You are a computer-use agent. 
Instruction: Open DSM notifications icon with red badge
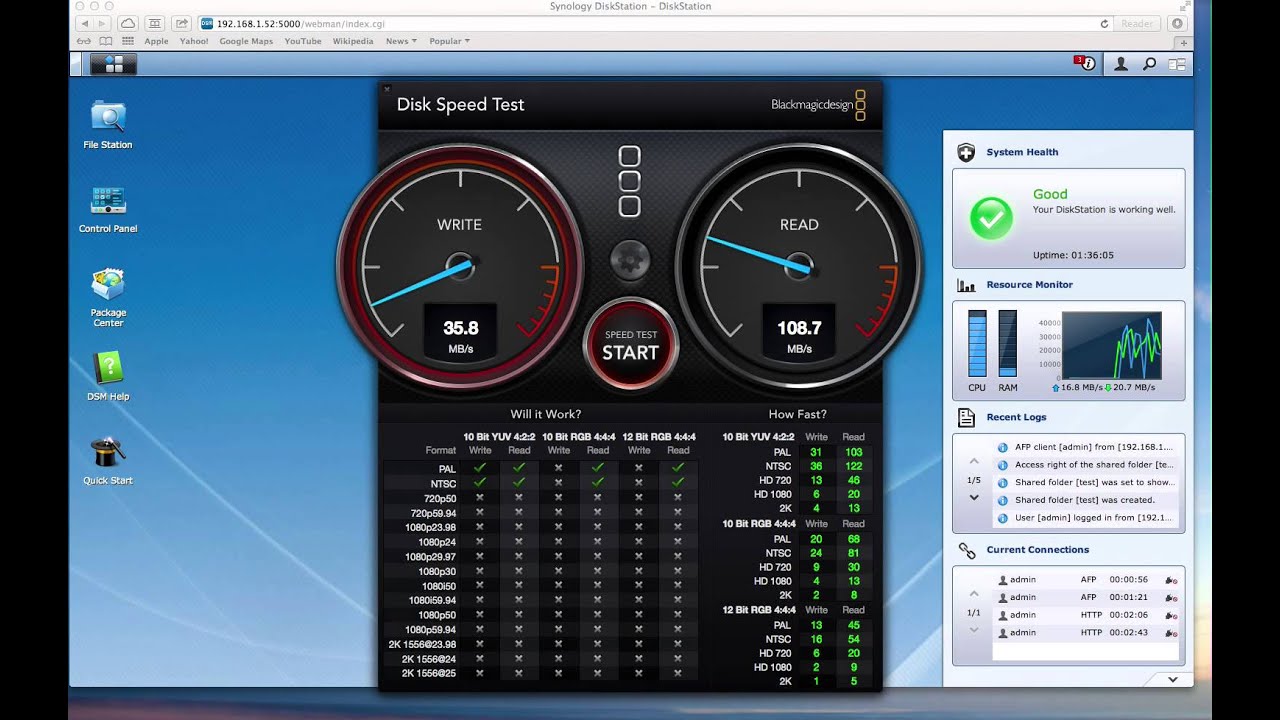[1085, 63]
